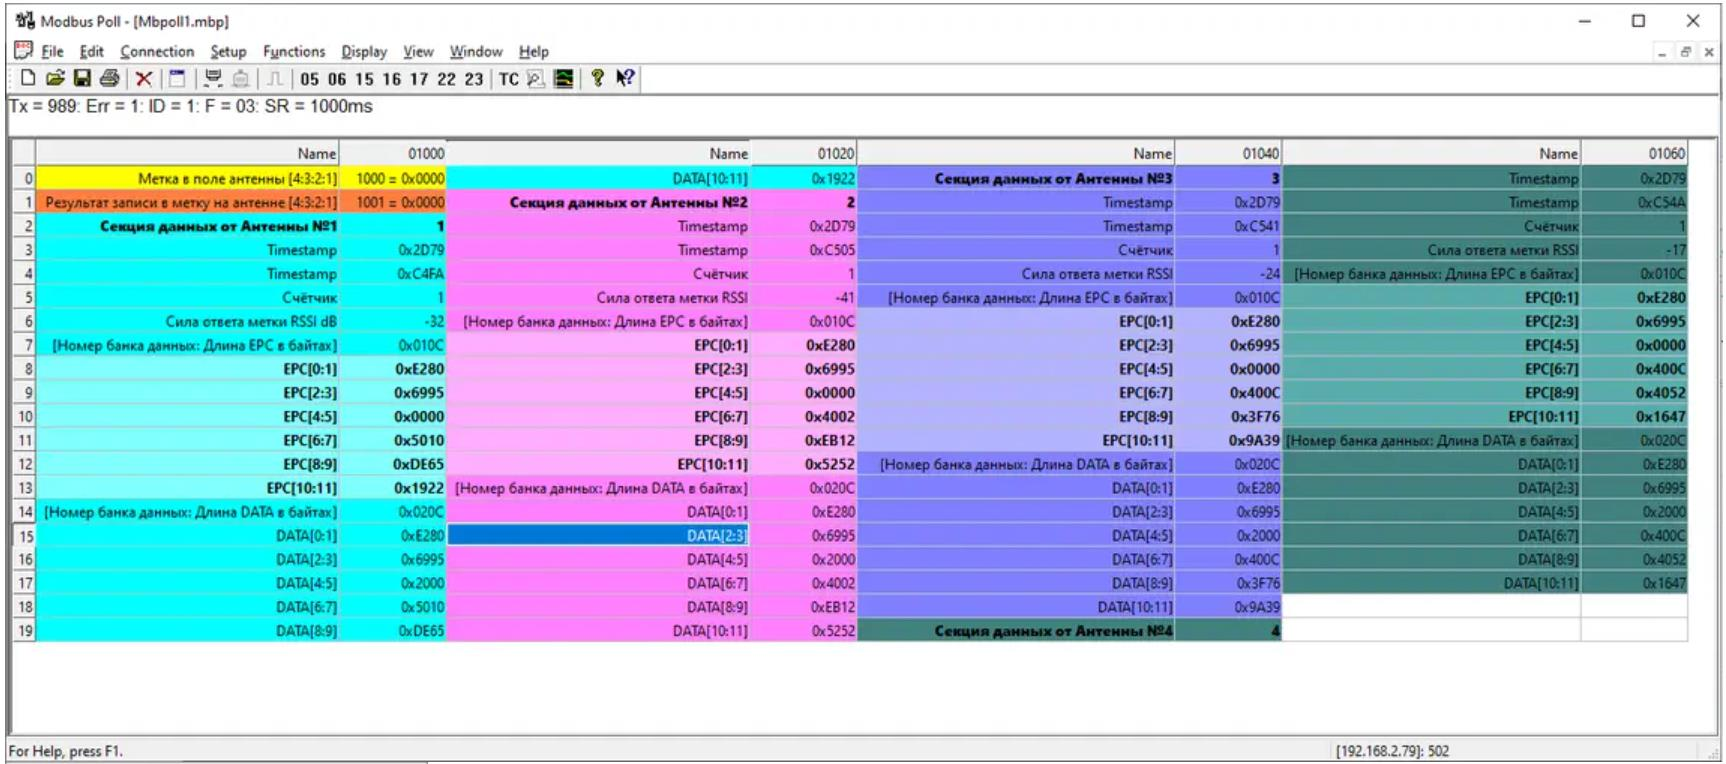Open the real-time chart icon
Viewport: 1726px width, 764px height.
[x=564, y=79]
